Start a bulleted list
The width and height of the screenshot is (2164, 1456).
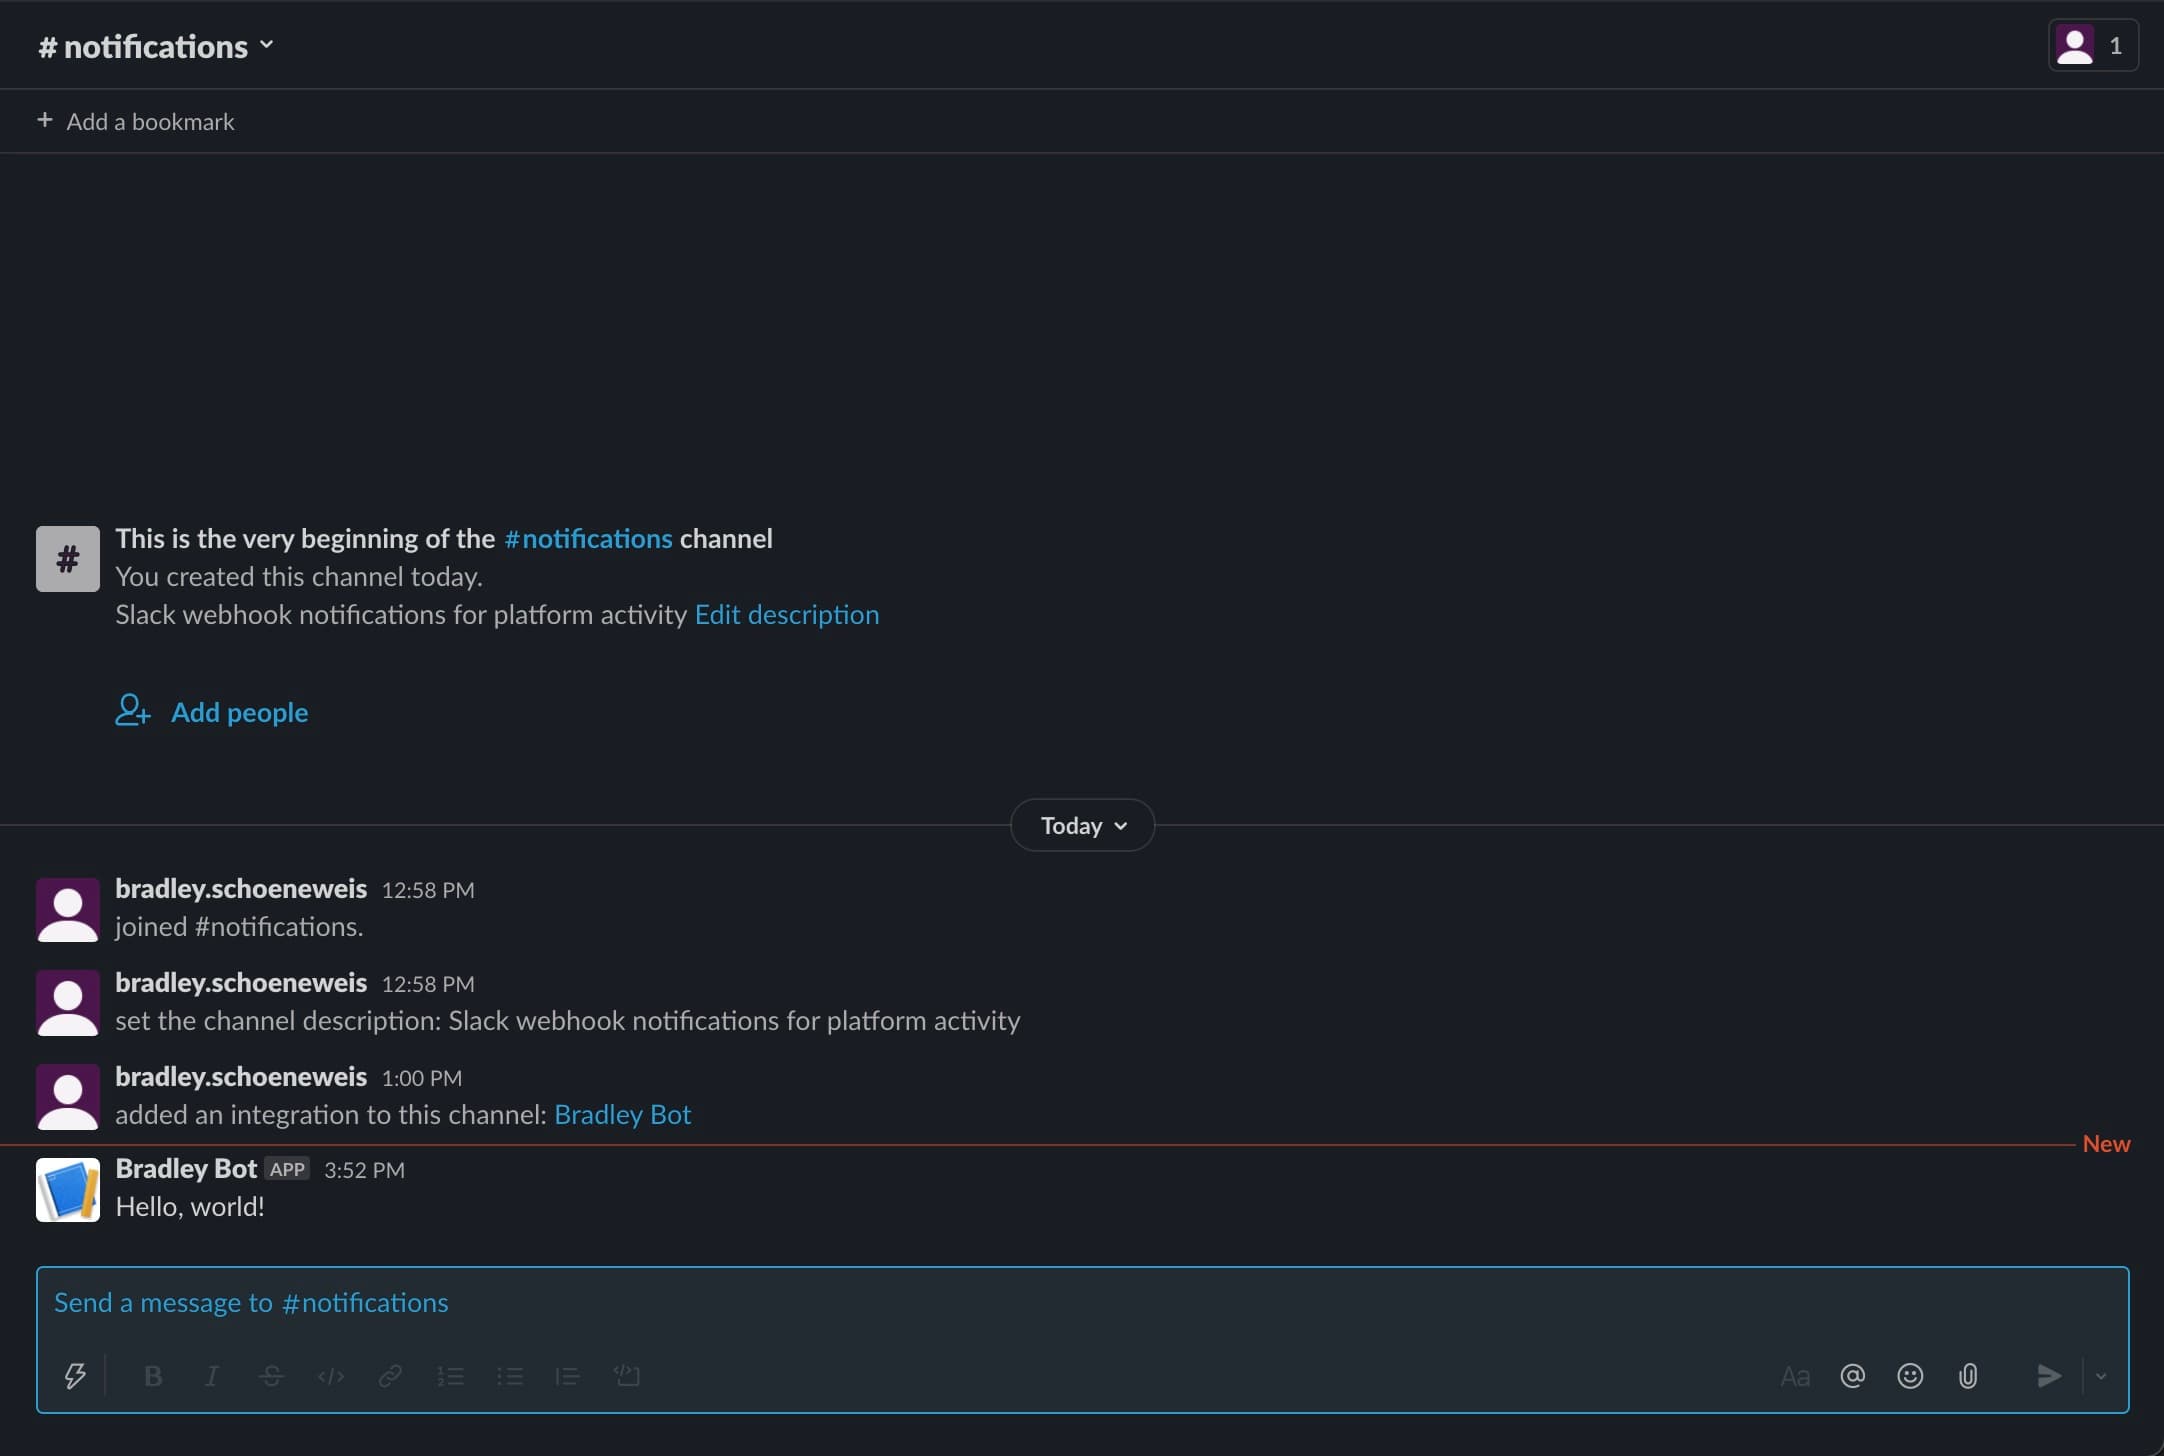(x=510, y=1376)
